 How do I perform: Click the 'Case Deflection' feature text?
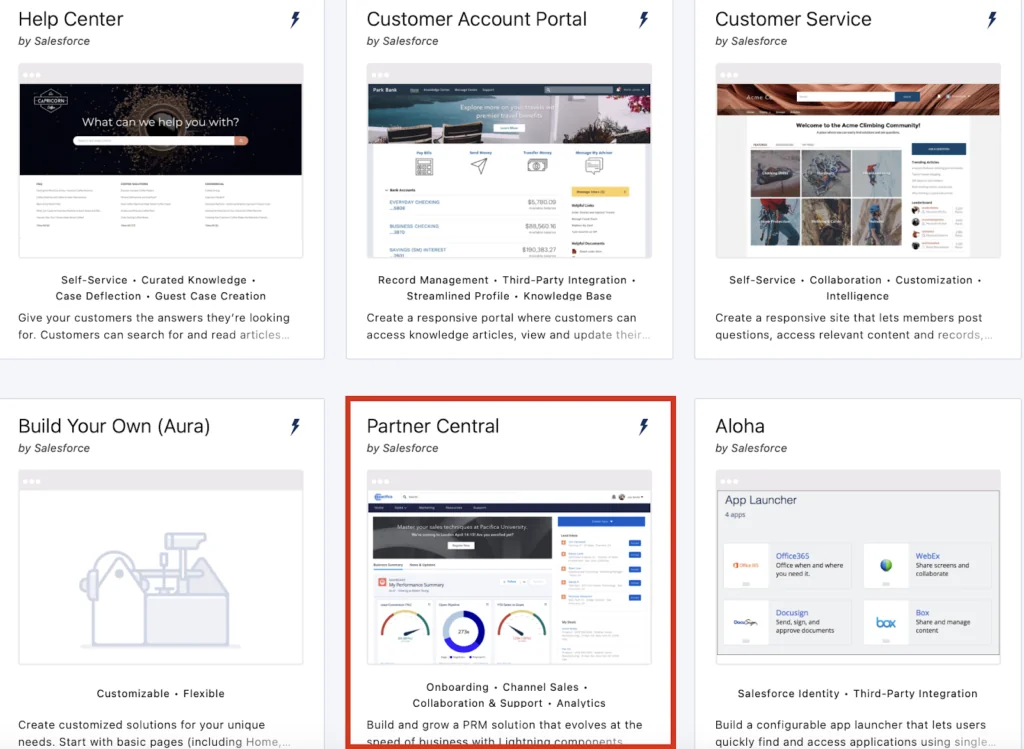pos(98,296)
